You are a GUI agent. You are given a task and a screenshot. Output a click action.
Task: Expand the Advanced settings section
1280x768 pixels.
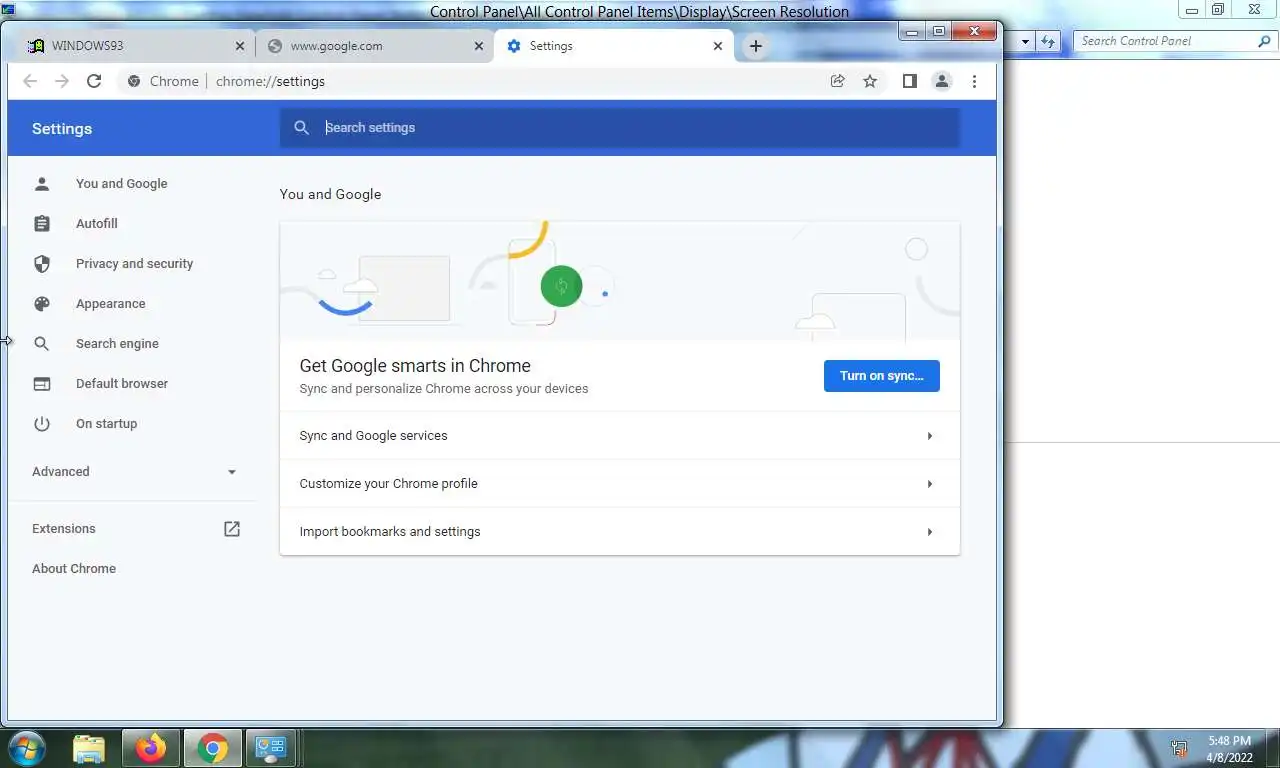point(134,472)
